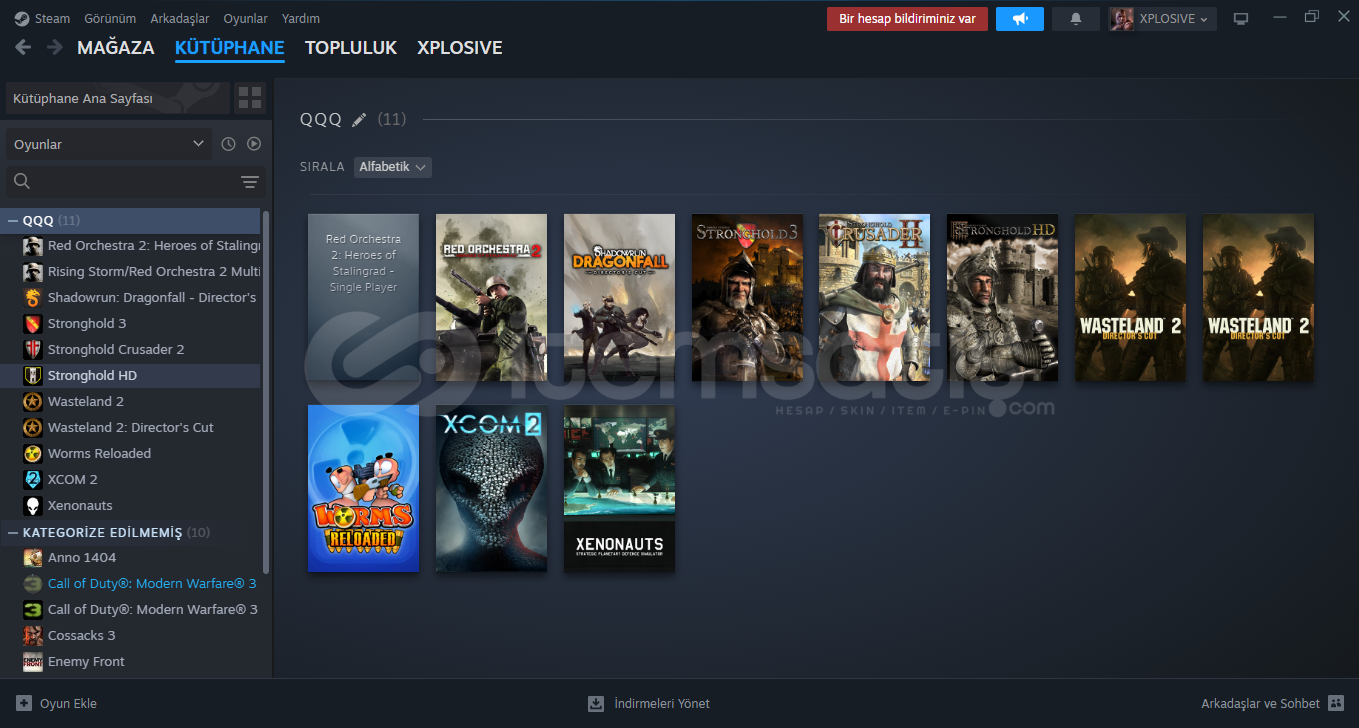1359x728 pixels.
Task: Switch to the MAĞAZA tab
Action: click(116, 47)
